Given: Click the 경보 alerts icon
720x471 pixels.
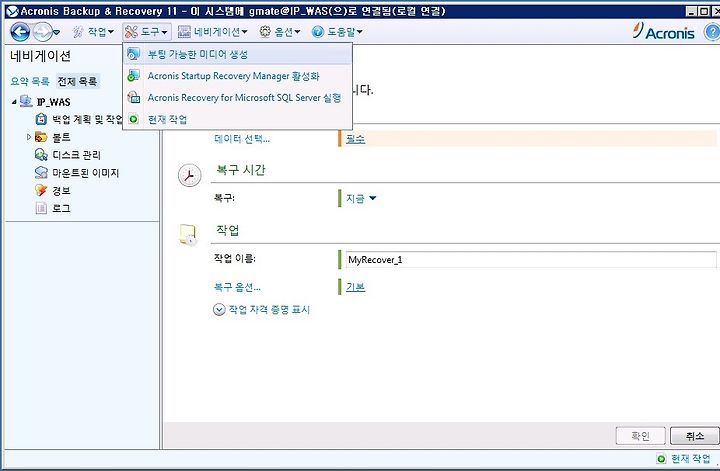Looking at the screenshot, I should pos(41,191).
